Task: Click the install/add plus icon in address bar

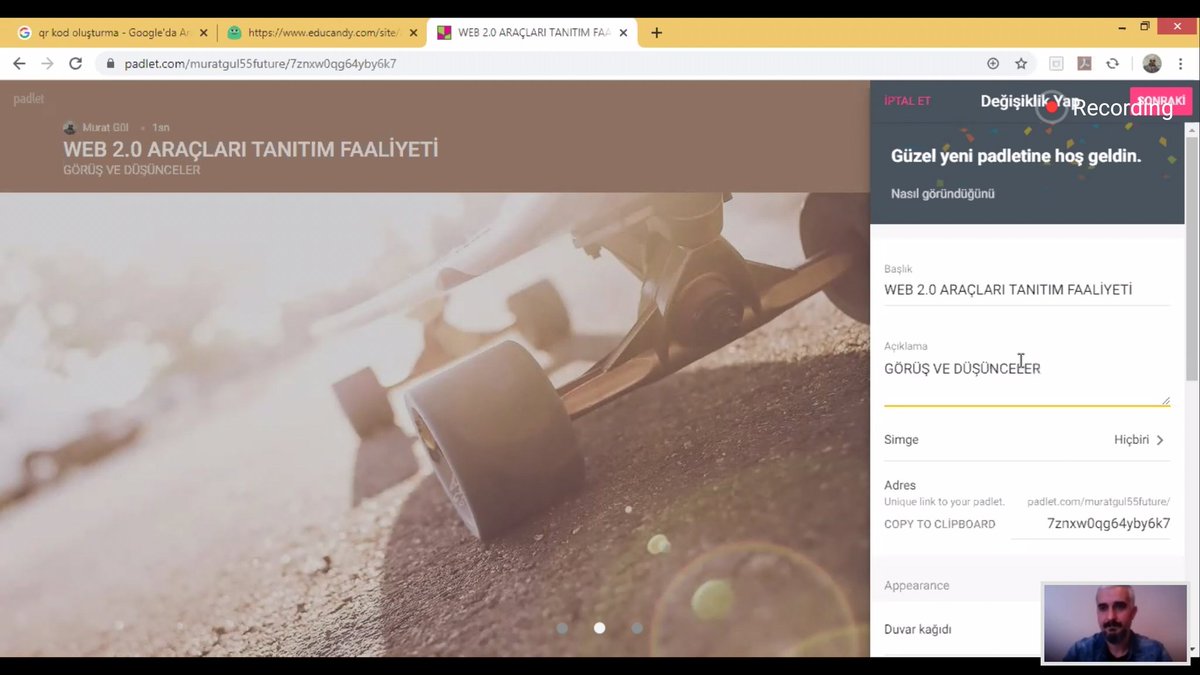Action: [993, 63]
